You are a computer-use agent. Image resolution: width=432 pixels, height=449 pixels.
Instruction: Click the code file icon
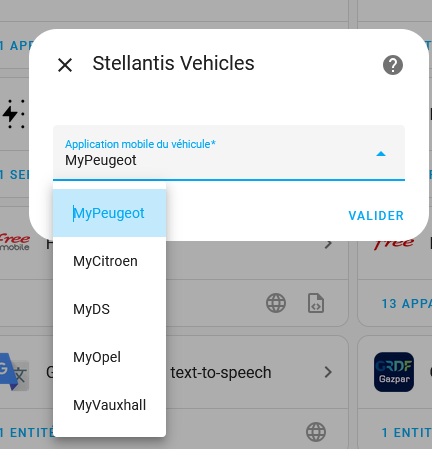click(x=316, y=303)
